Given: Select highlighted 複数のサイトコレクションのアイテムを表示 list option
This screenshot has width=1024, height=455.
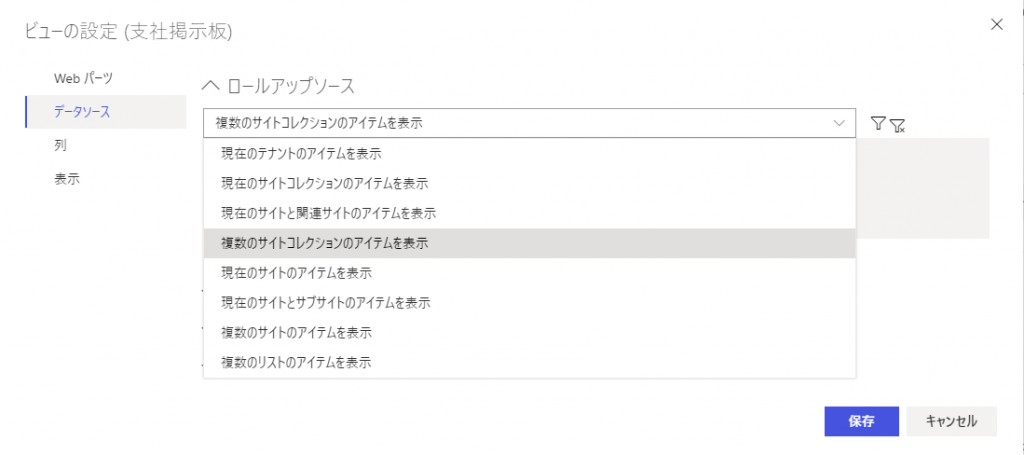Looking at the screenshot, I should (324, 243).
